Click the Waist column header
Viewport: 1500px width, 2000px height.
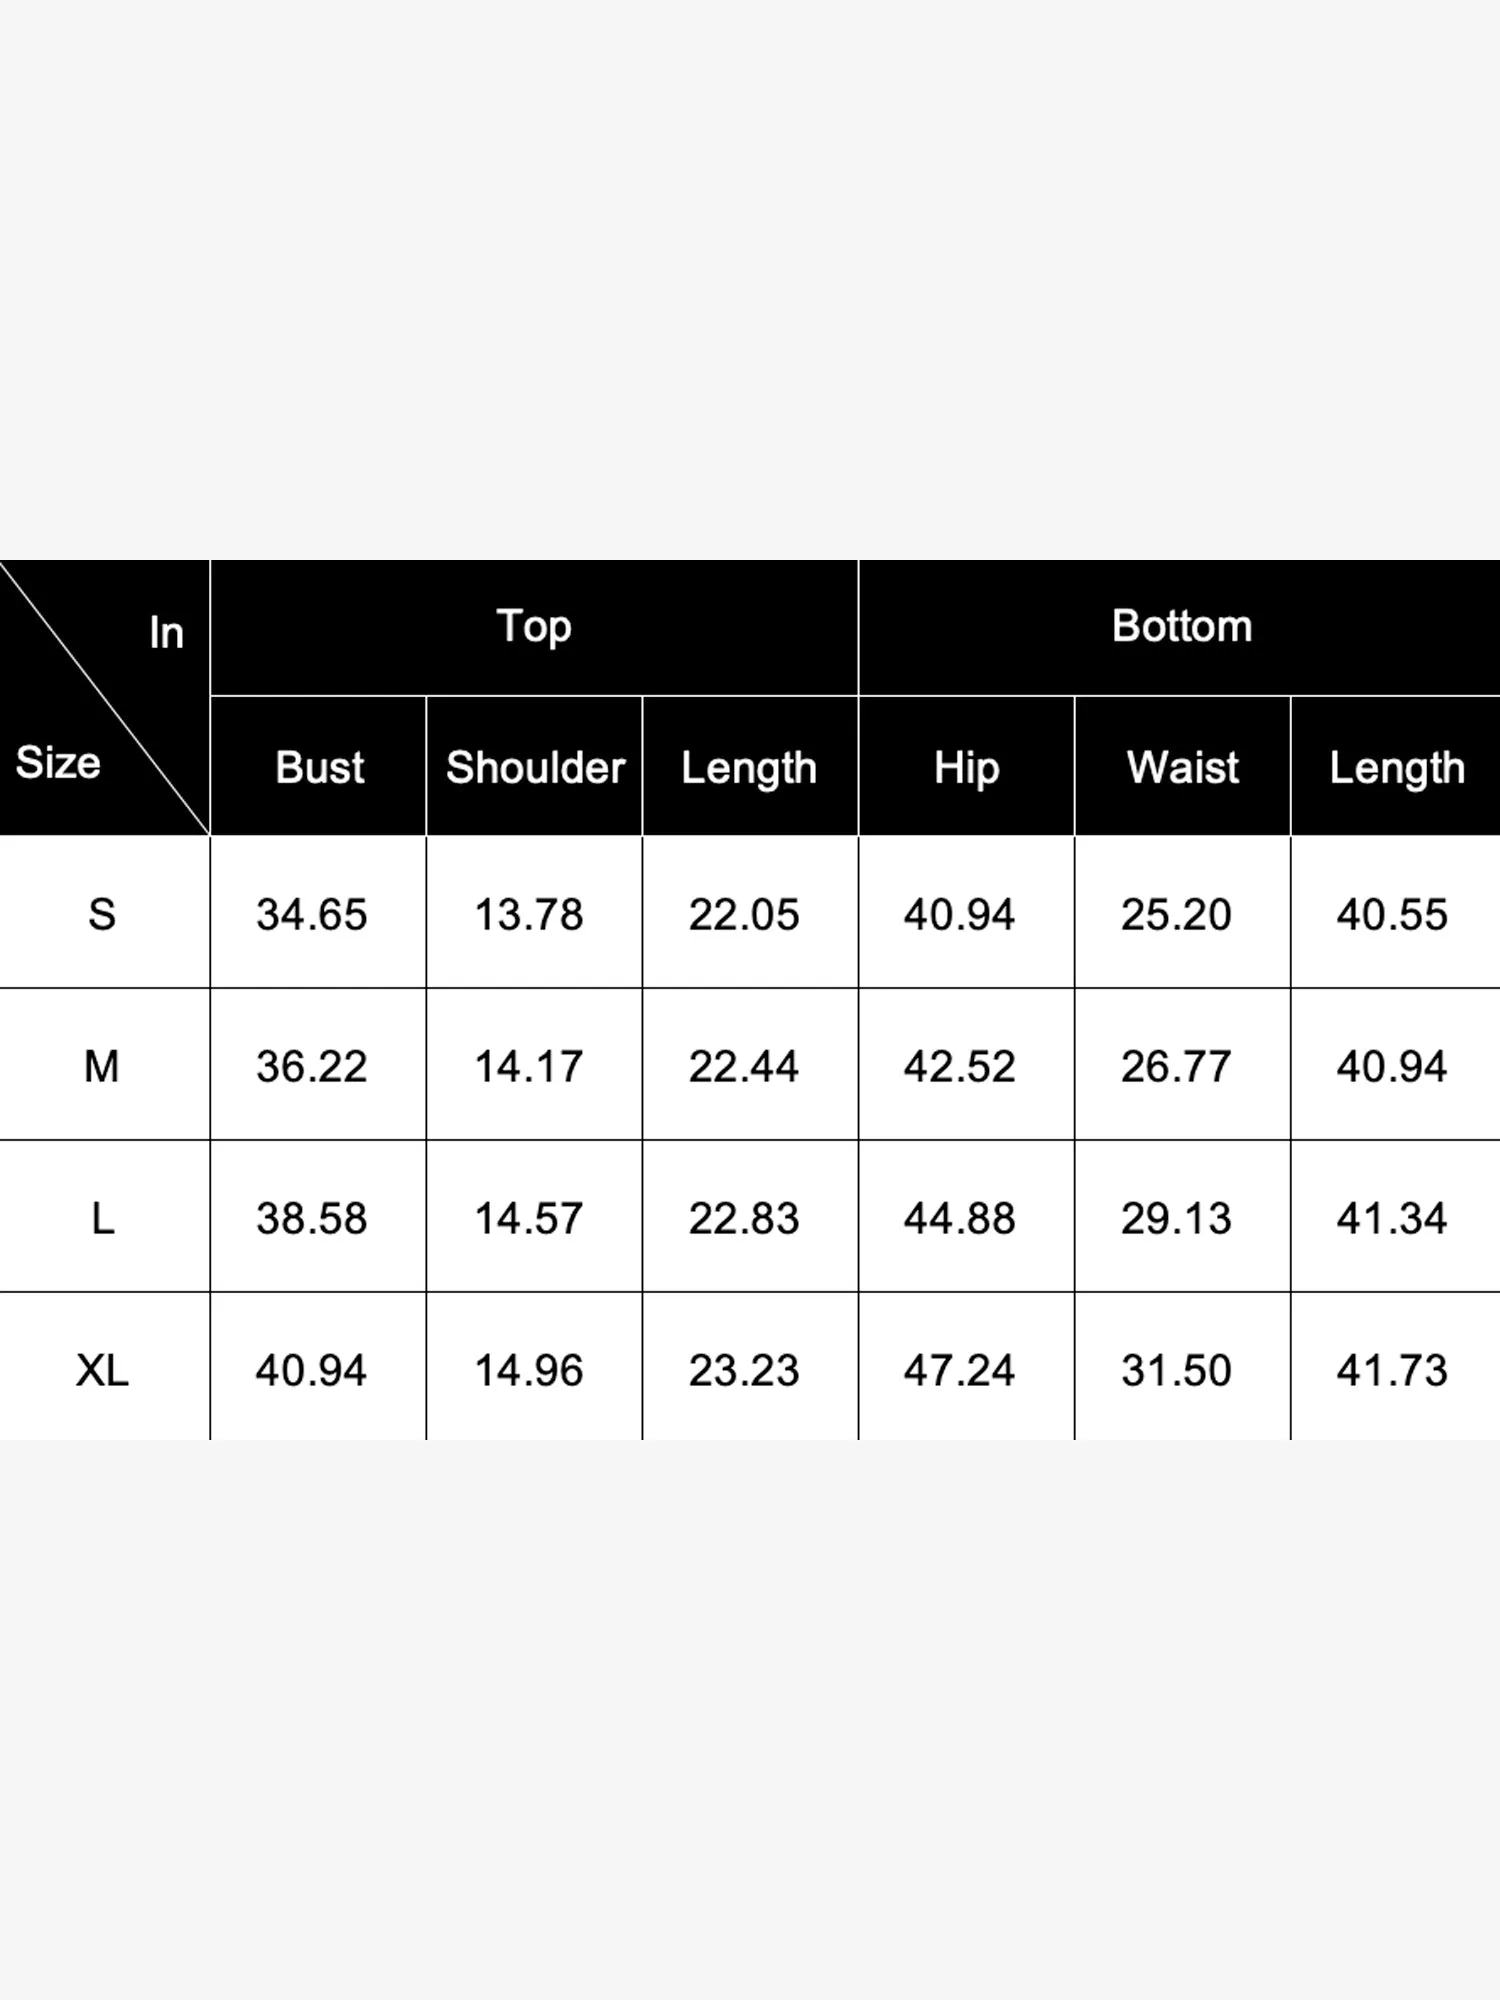tap(1182, 767)
